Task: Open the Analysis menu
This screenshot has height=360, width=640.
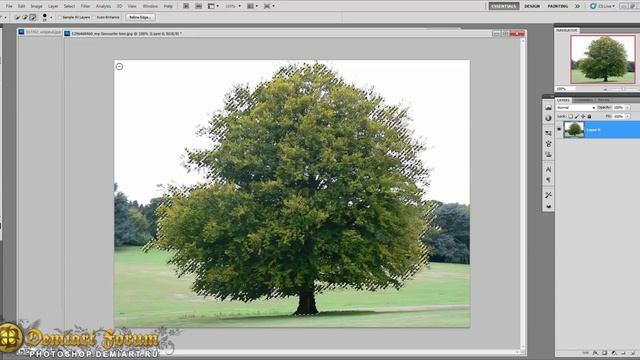Action: (x=103, y=6)
